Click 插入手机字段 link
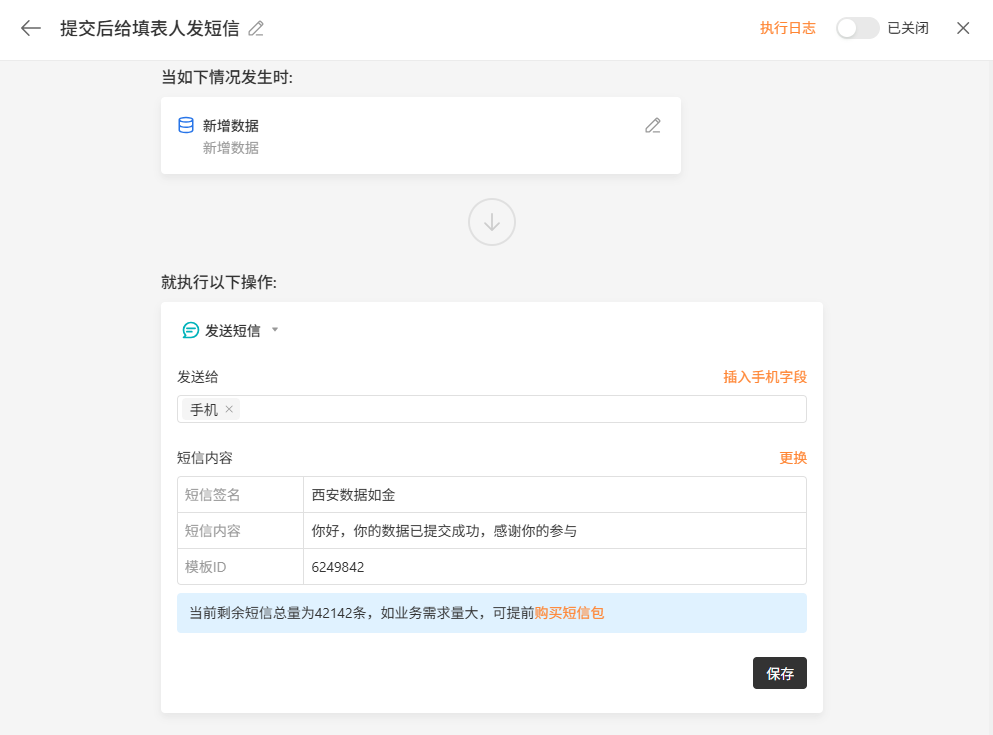The image size is (993, 735). [765, 377]
